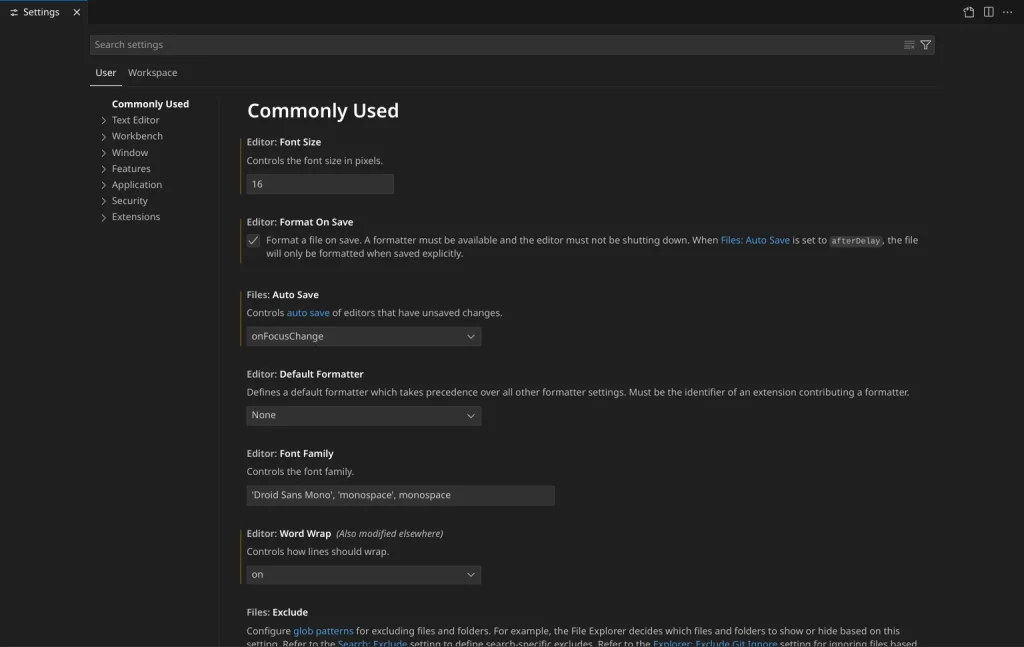Image resolution: width=1024 pixels, height=647 pixels.
Task: Expand the Application tree section
Action: point(103,185)
